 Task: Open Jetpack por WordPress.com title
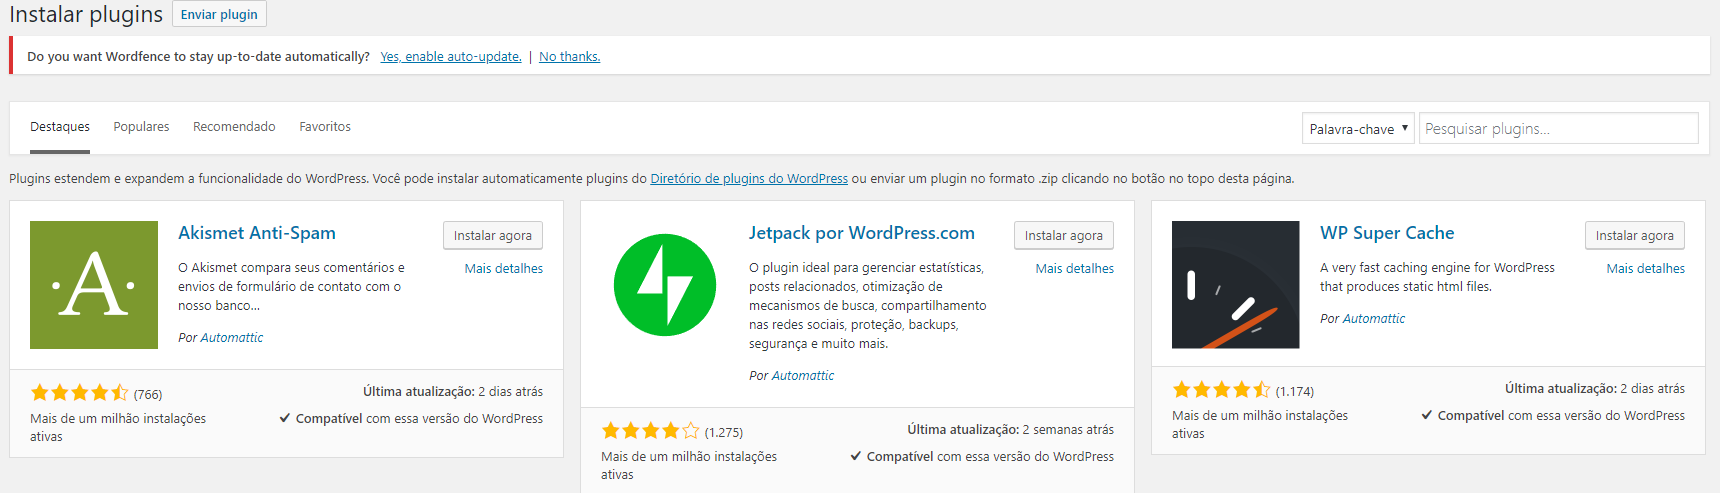pos(862,233)
